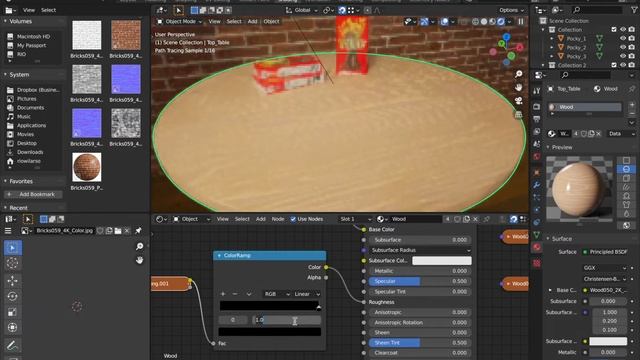Hide Pocky_3 with its eye icon
Viewport: 640px width, 360px height.
tap(623, 56)
